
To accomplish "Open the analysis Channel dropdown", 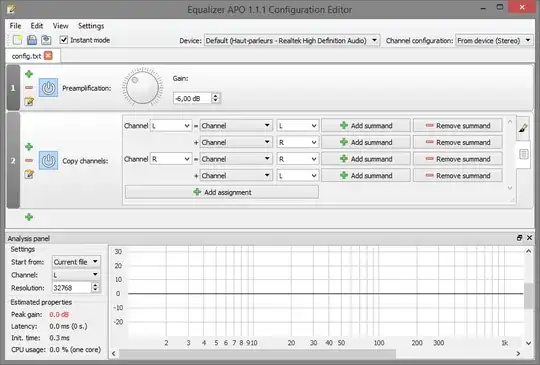I will point(76,275).
